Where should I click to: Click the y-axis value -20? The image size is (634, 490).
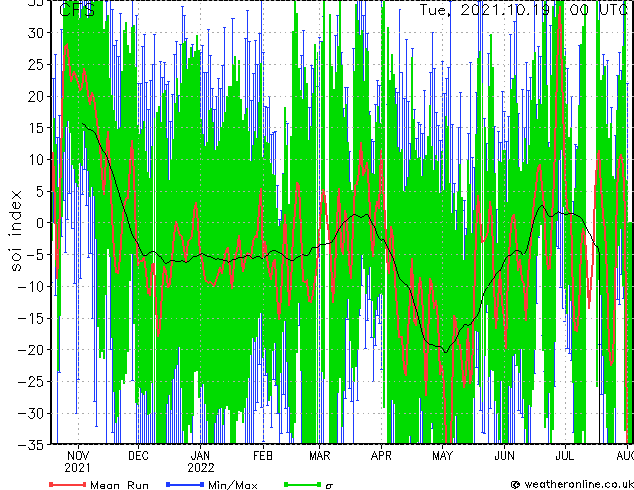coord(31,350)
